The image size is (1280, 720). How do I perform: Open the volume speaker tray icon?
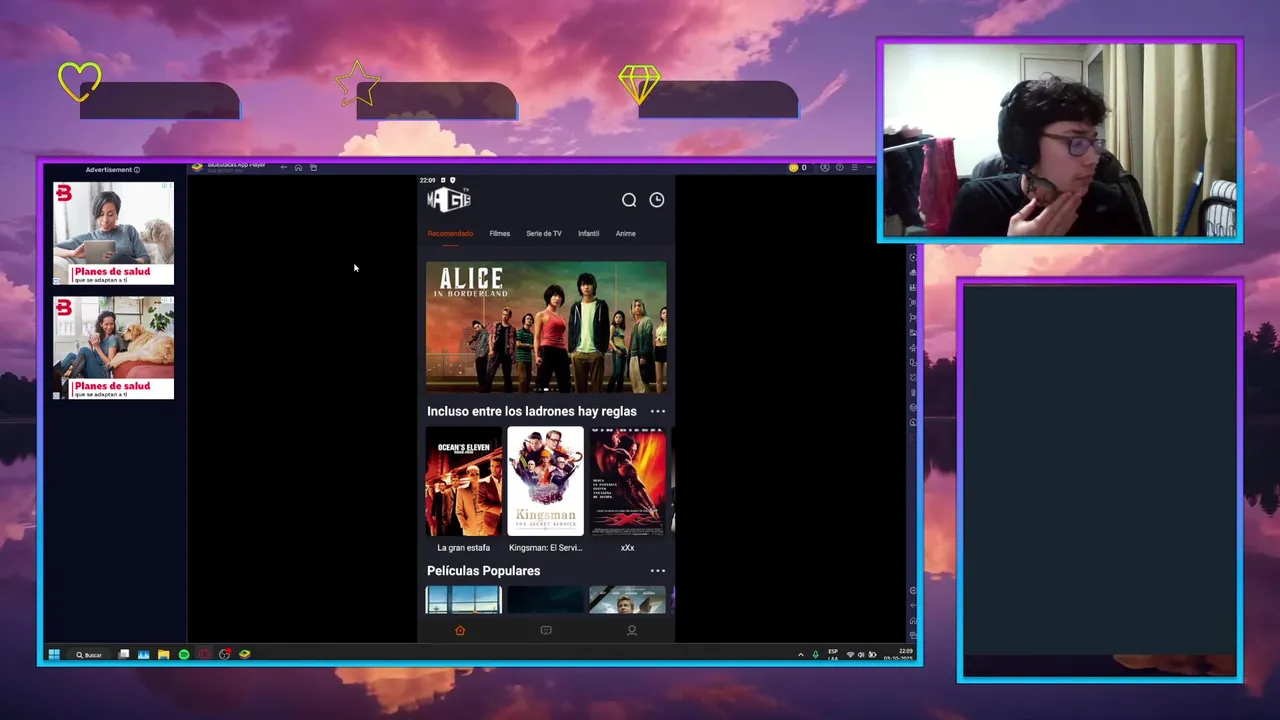(861, 654)
